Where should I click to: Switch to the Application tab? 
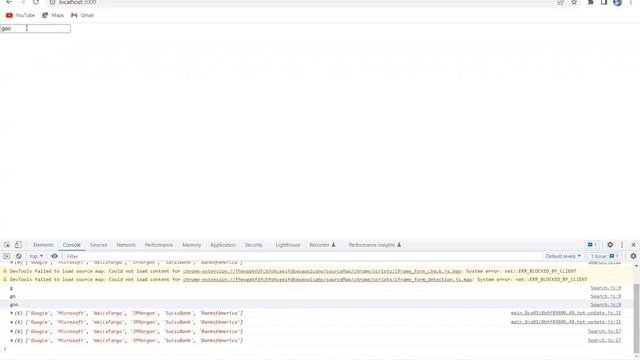(x=223, y=245)
